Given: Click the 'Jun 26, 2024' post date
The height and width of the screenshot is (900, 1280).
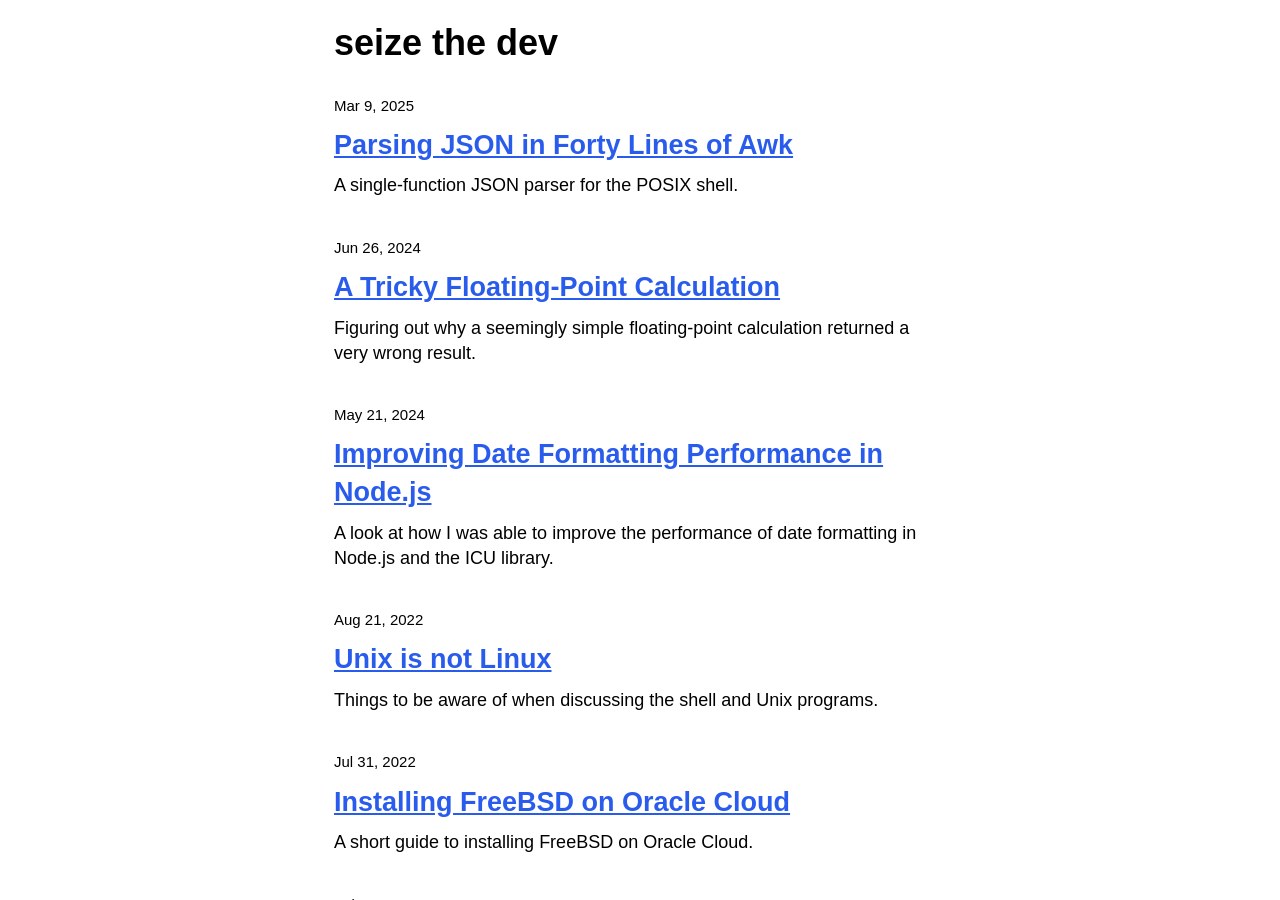Looking at the screenshot, I should 377,248.
